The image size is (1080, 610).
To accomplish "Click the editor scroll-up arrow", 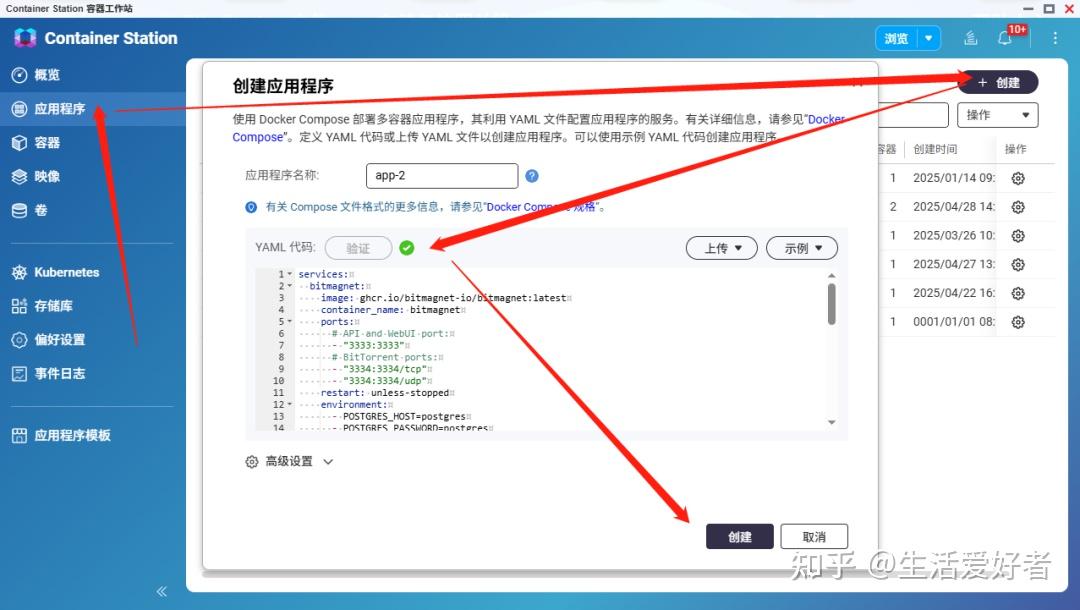I will 831,275.
